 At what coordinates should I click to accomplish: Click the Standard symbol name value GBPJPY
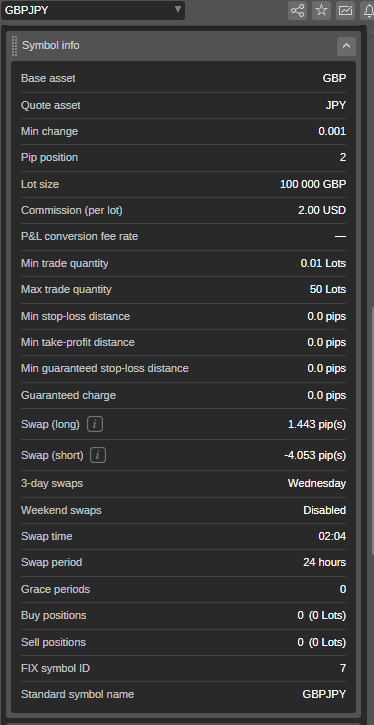pyautogui.click(x=324, y=694)
